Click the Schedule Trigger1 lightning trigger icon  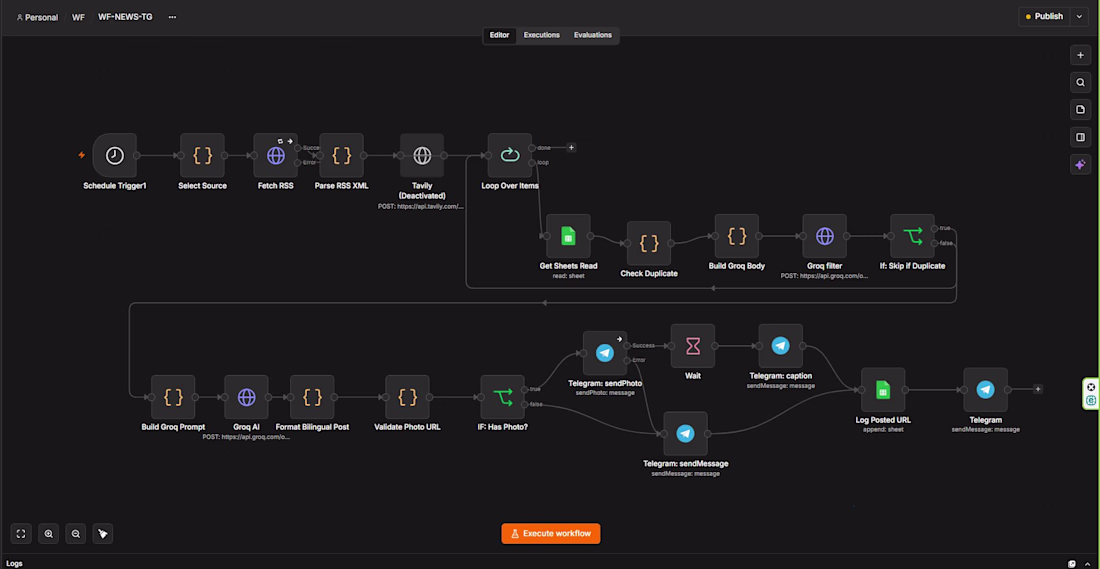81,155
